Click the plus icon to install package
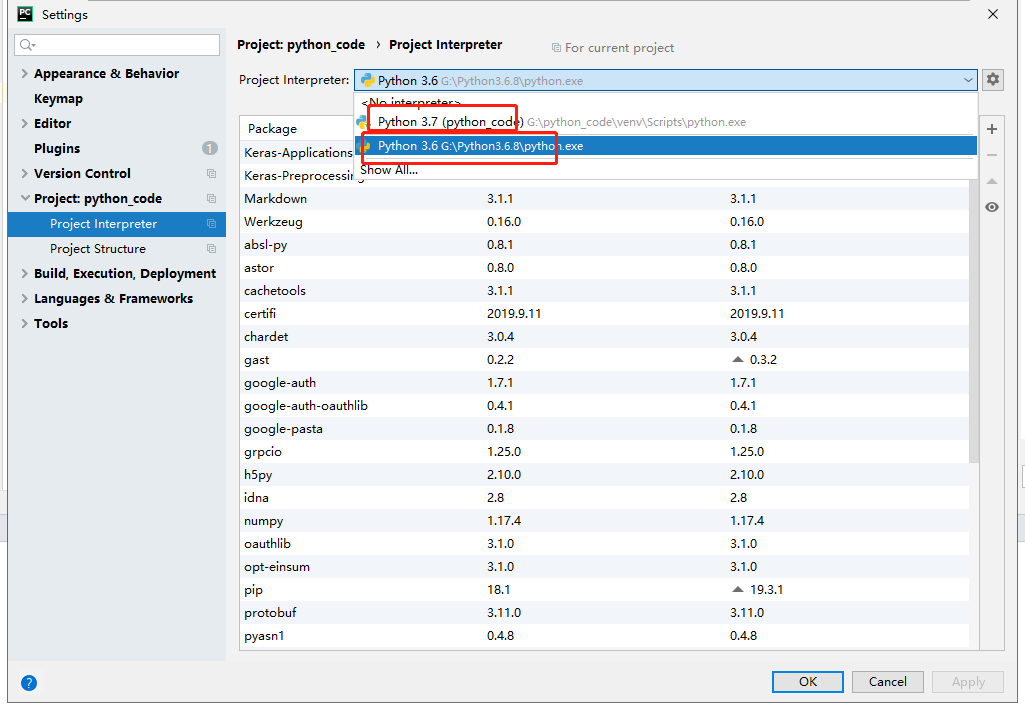The height and width of the screenshot is (710, 1025). 992,129
